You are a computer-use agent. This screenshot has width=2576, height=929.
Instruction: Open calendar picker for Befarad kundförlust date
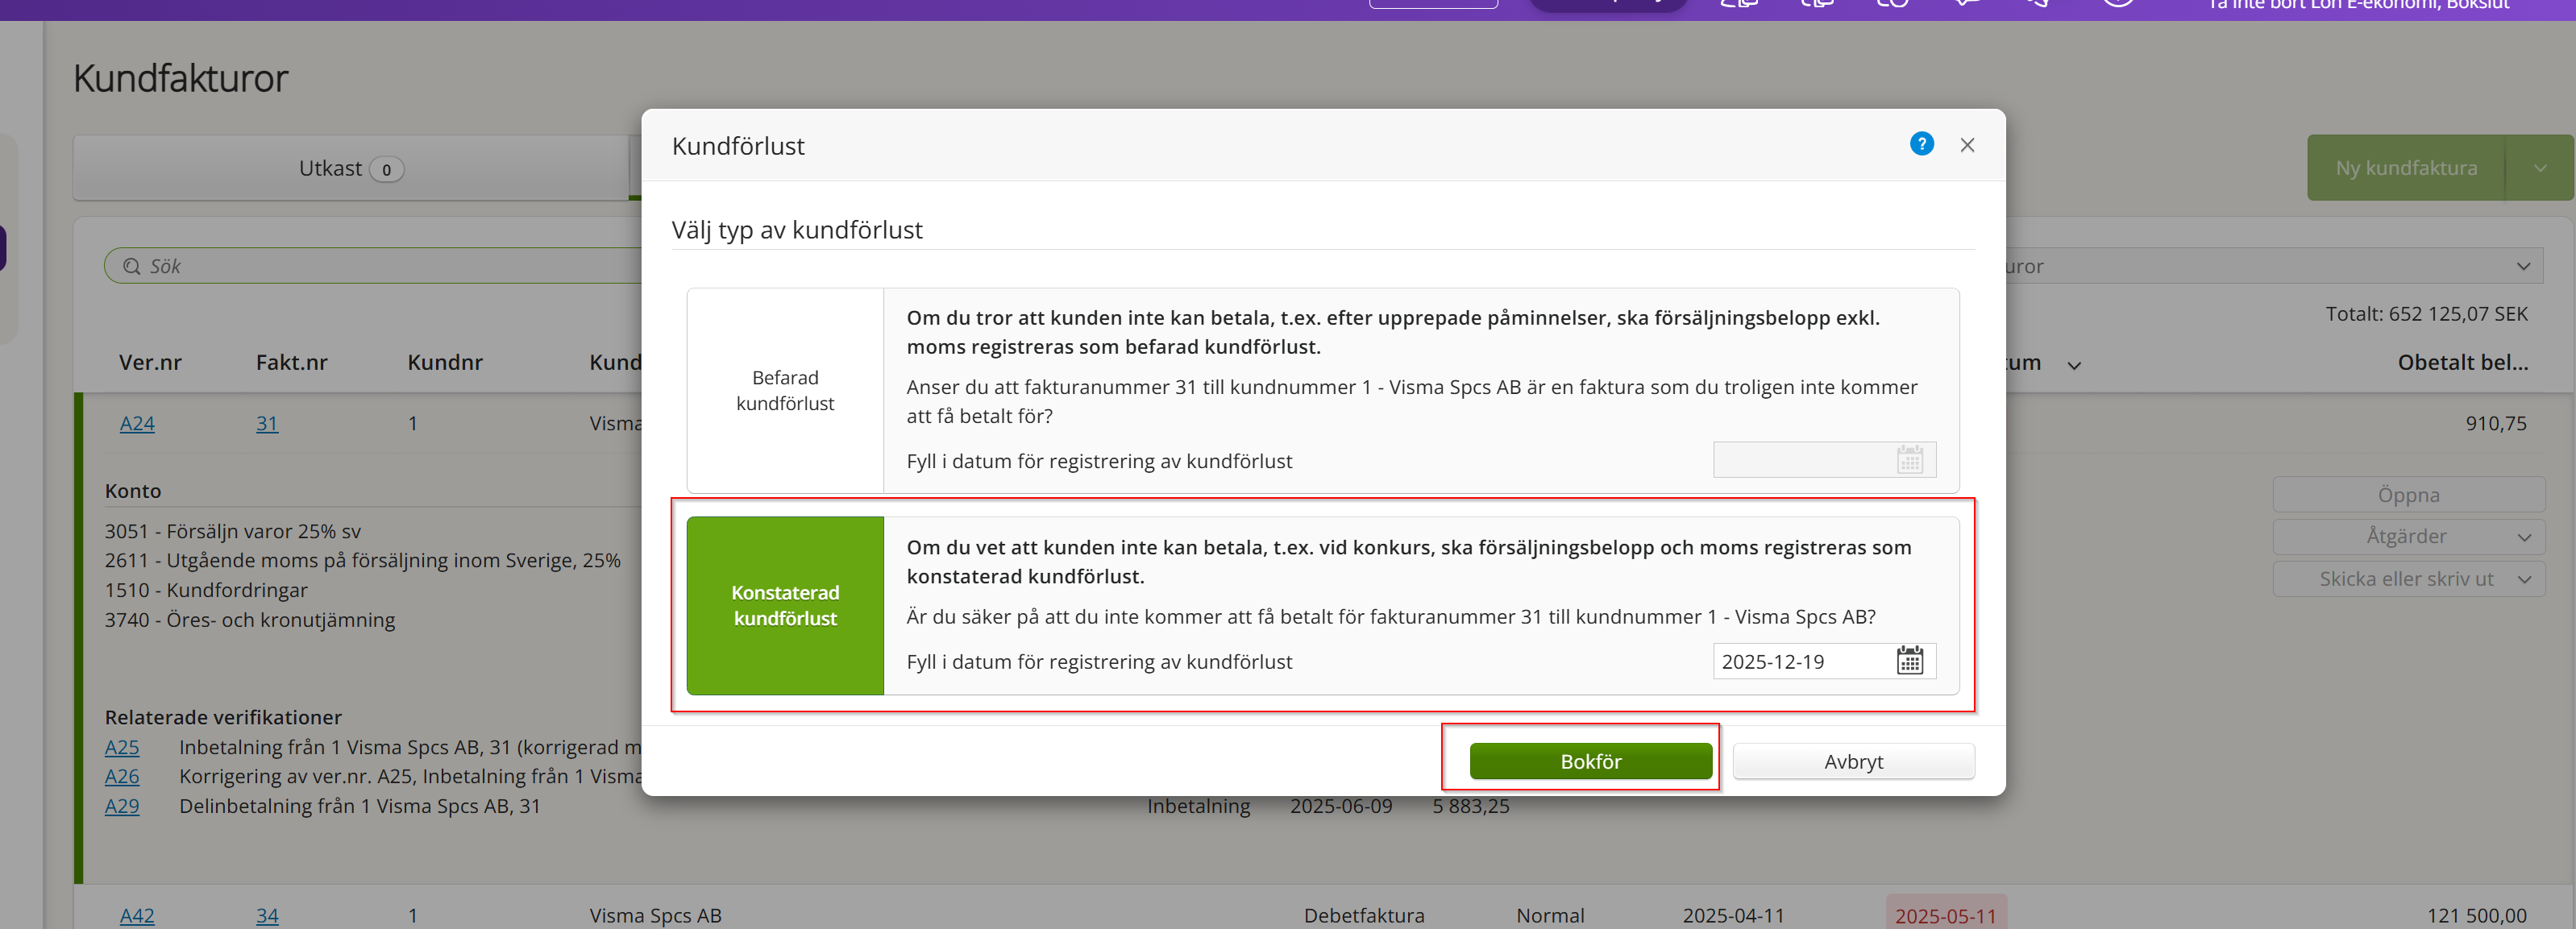click(1909, 460)
